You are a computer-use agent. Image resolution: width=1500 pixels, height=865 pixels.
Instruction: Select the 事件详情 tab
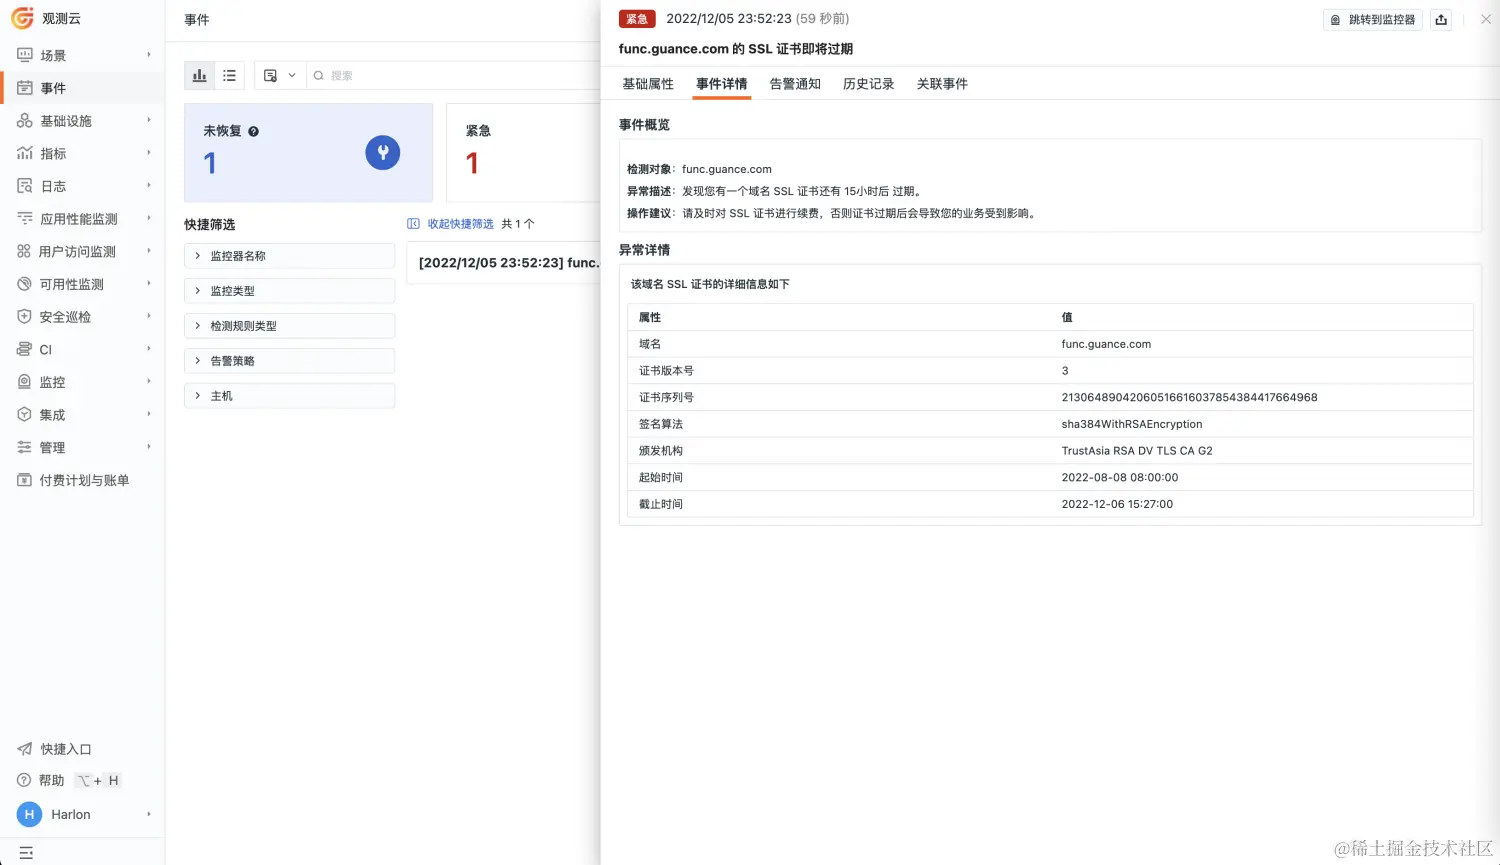[722, 84]
